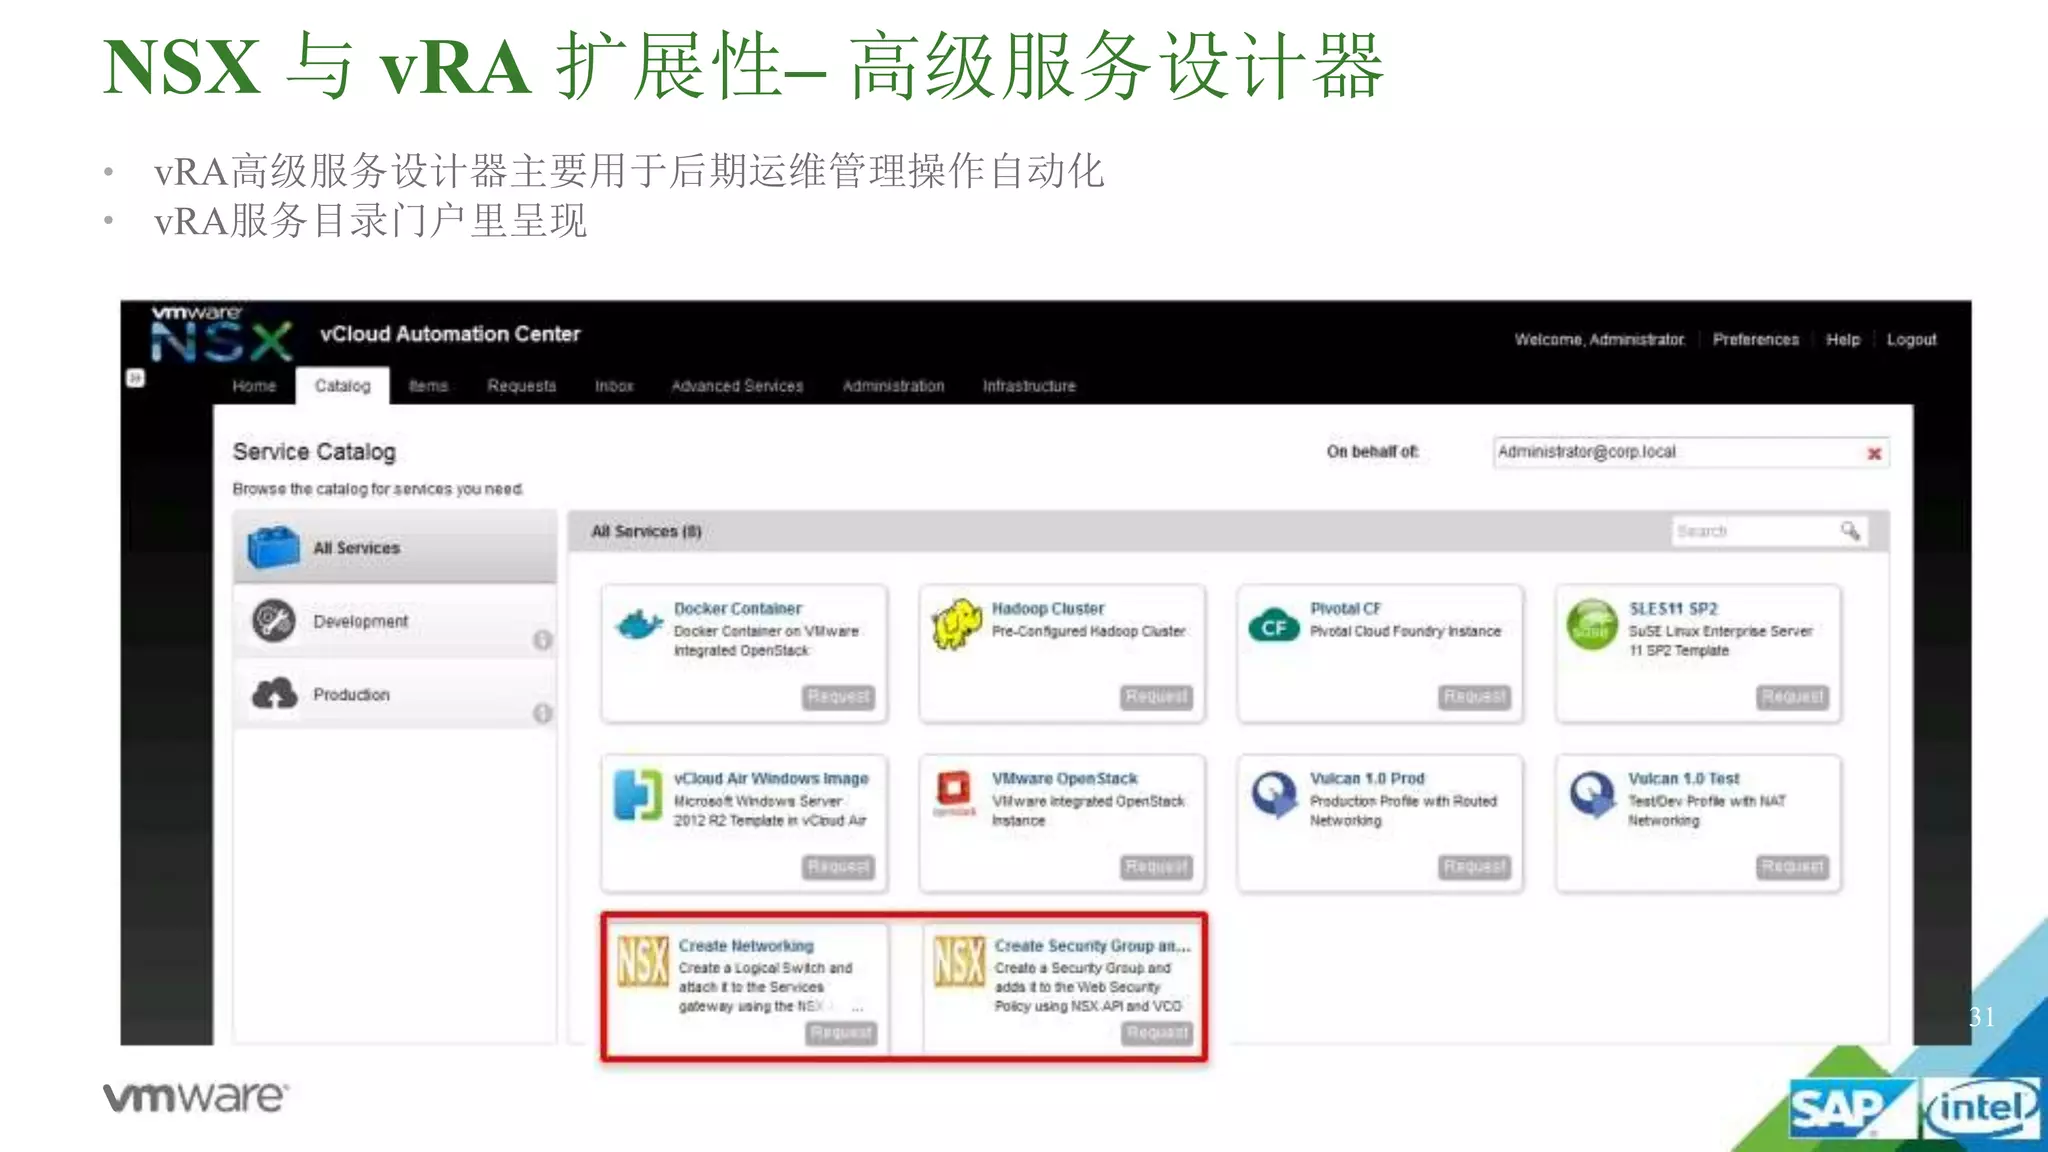This screenshot has width=2048, height=1152.
Task: Open the Create Security Group title link
Action: pos(1092,946)
